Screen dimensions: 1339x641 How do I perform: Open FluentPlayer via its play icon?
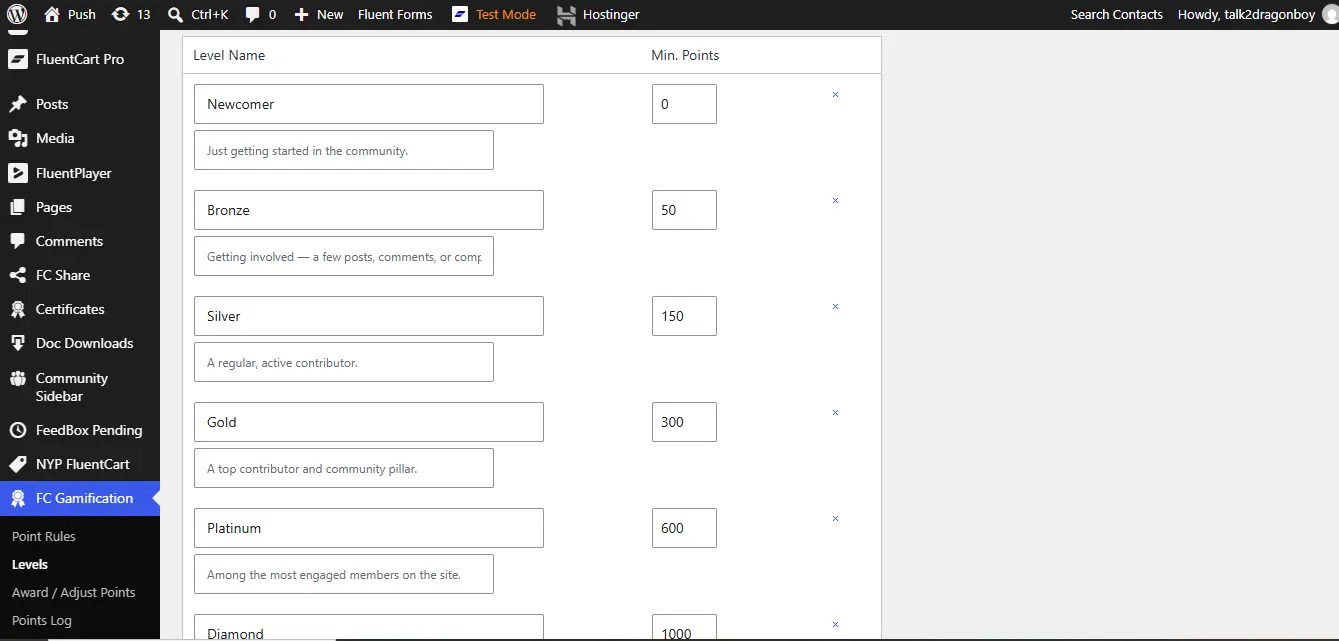(17, 173)
